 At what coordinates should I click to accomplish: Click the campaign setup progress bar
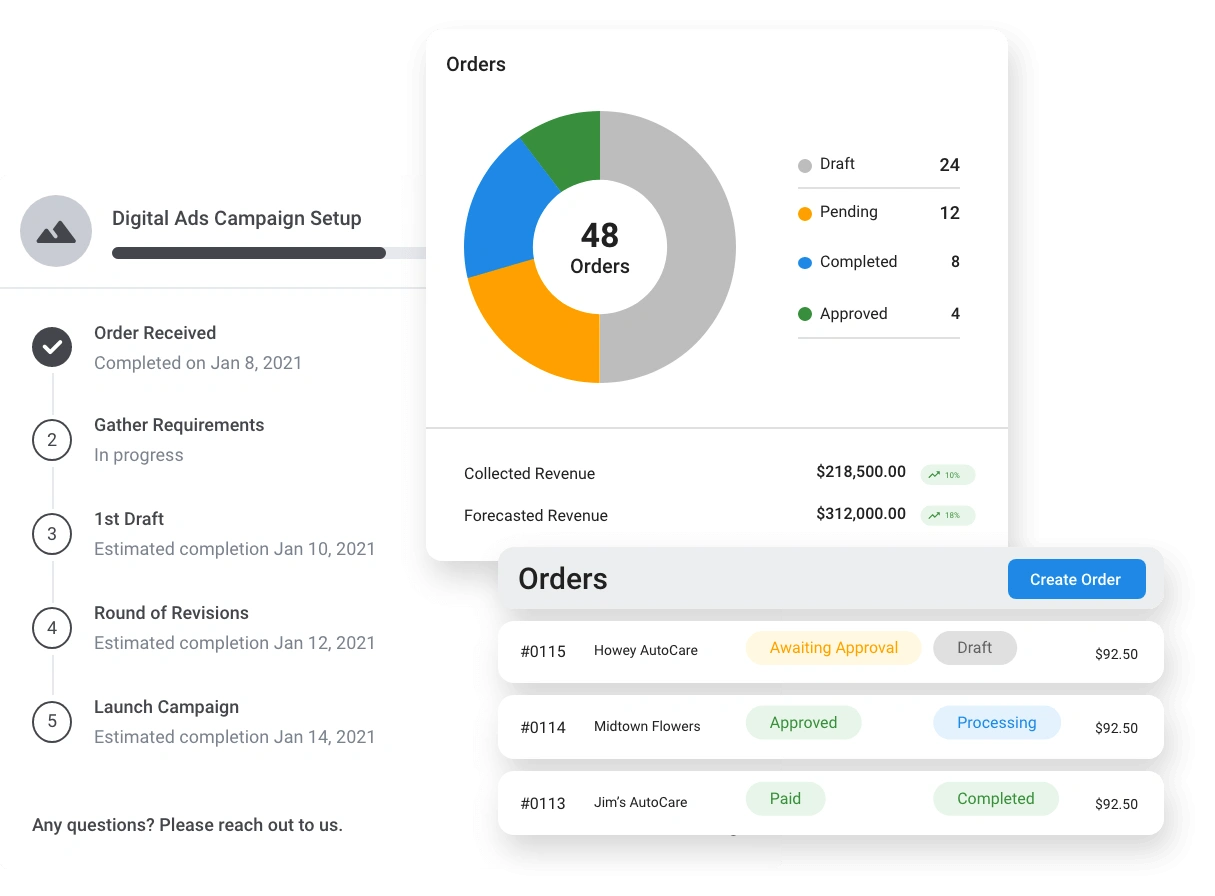pos(248,253)
